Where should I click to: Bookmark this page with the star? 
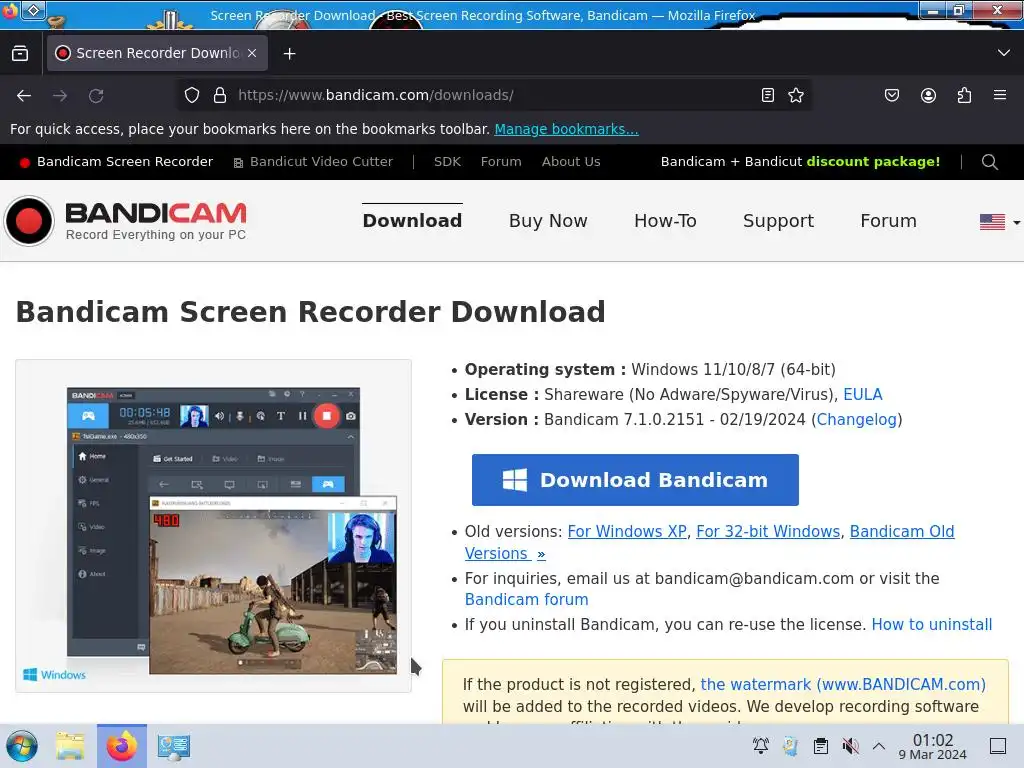795,95
